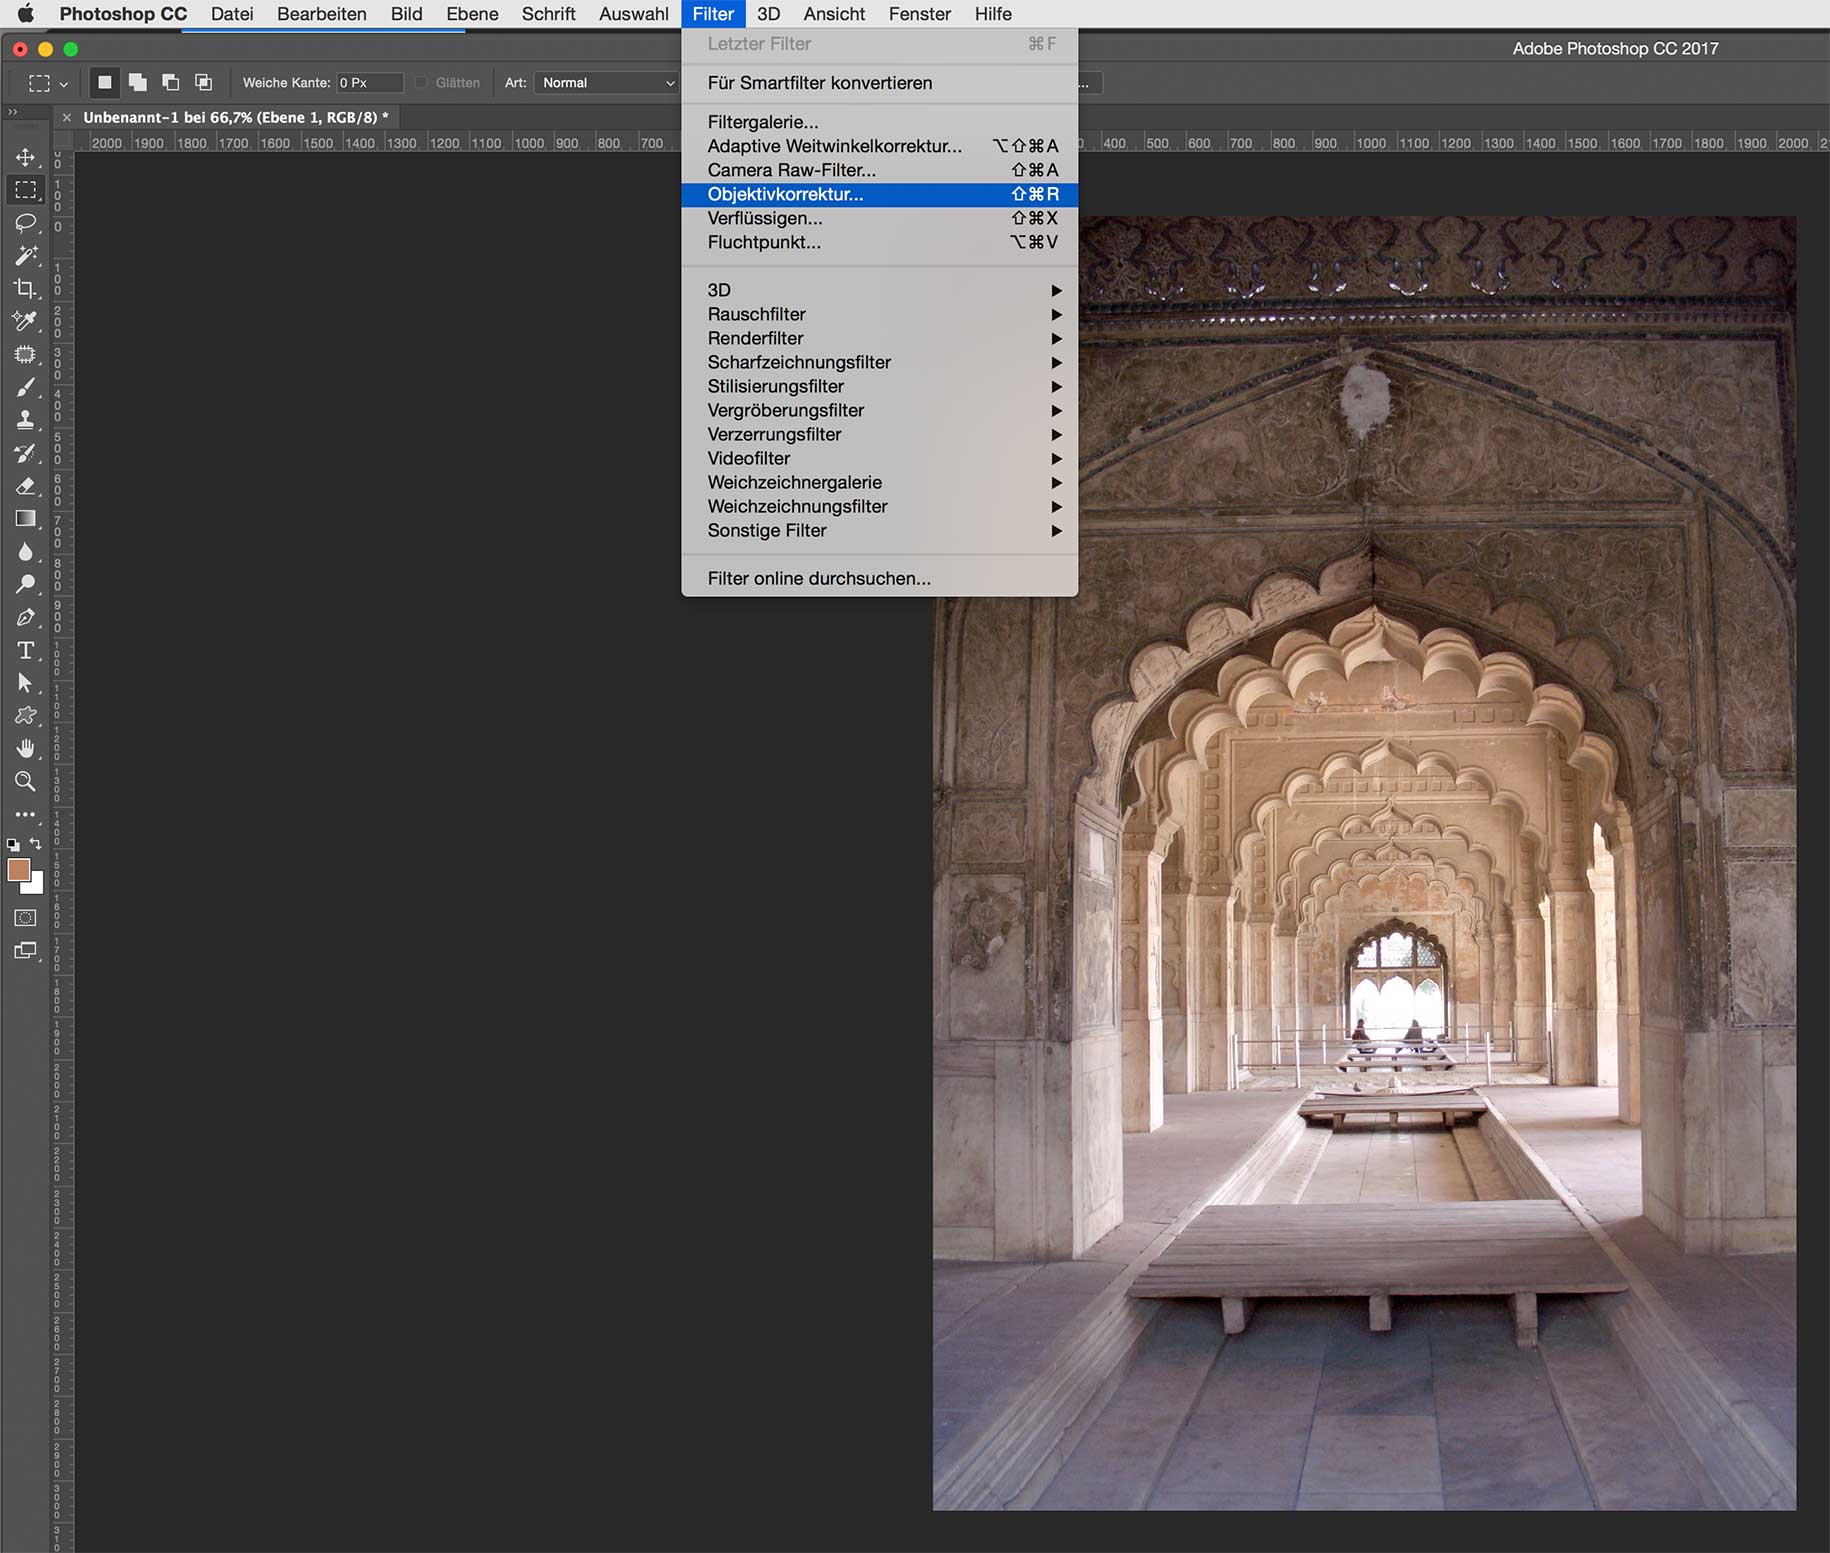Screen dimensions: 1830x1553
Task: Select the Clone Stamp tool
Action: (x=25, y=420)
